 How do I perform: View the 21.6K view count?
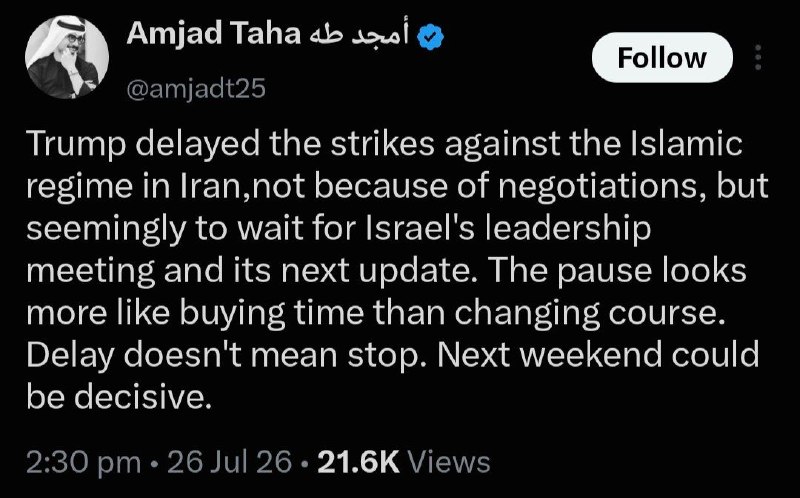[x=358, y=462]
